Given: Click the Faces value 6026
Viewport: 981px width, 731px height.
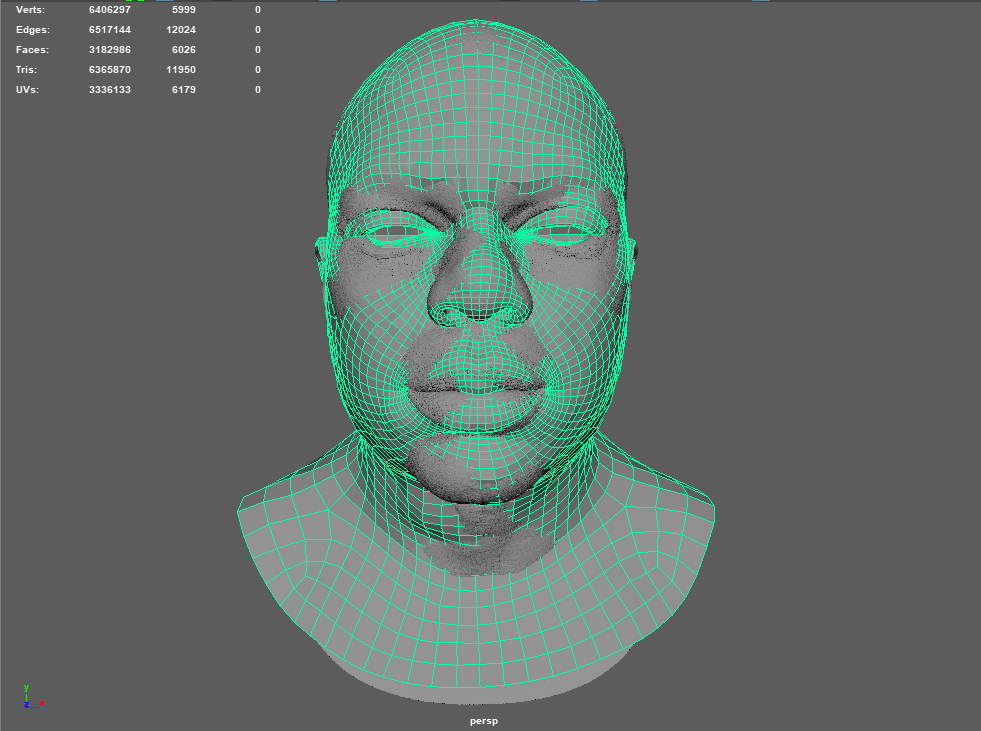Looking at the screenshot, I should pyautogui.click(x=183, y=50).
